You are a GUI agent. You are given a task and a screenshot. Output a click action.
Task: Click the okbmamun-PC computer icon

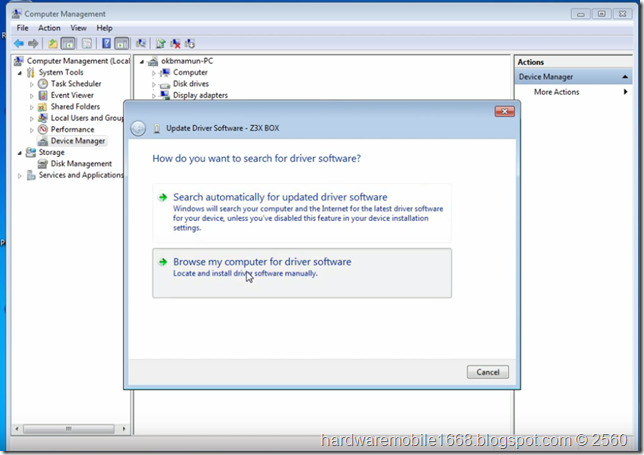point(153,61)
